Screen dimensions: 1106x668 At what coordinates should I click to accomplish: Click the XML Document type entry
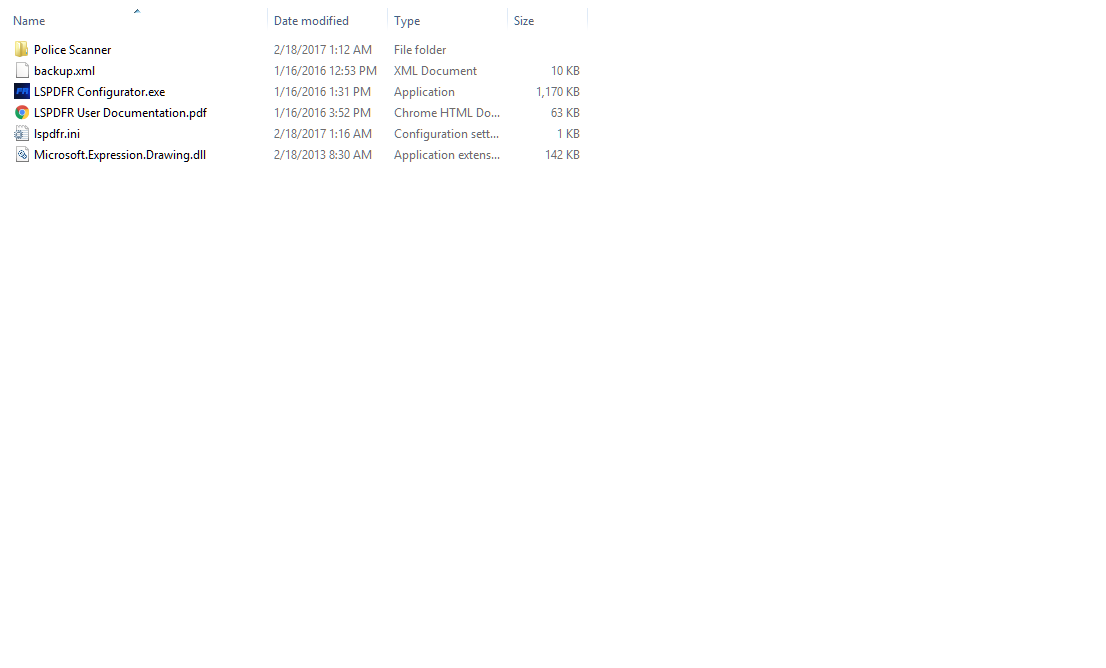(x=435, y=71)
